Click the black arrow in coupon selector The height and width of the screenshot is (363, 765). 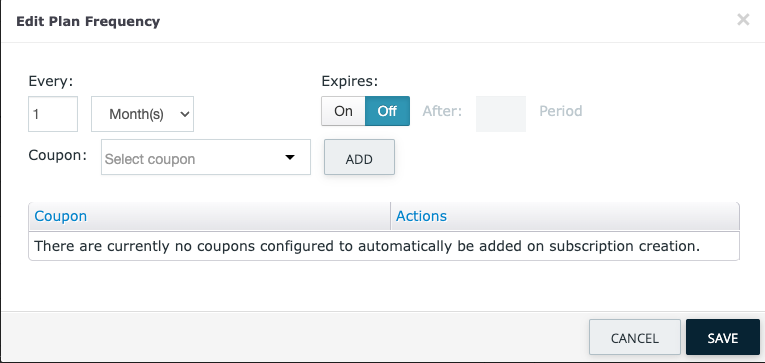(x=290, y=158)
